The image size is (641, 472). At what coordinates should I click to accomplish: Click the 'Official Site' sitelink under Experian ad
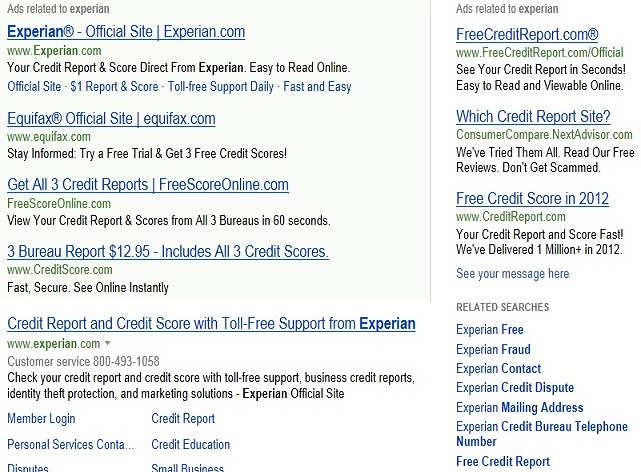[34, 87]
